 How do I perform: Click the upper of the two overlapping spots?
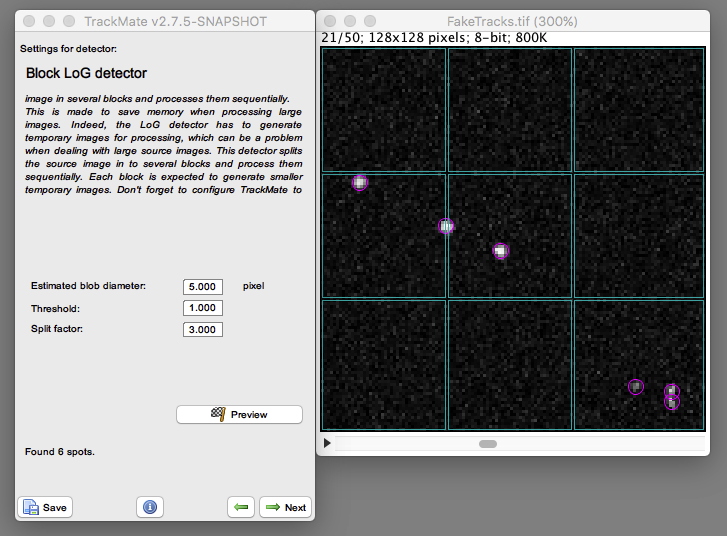tap(672, 391)
